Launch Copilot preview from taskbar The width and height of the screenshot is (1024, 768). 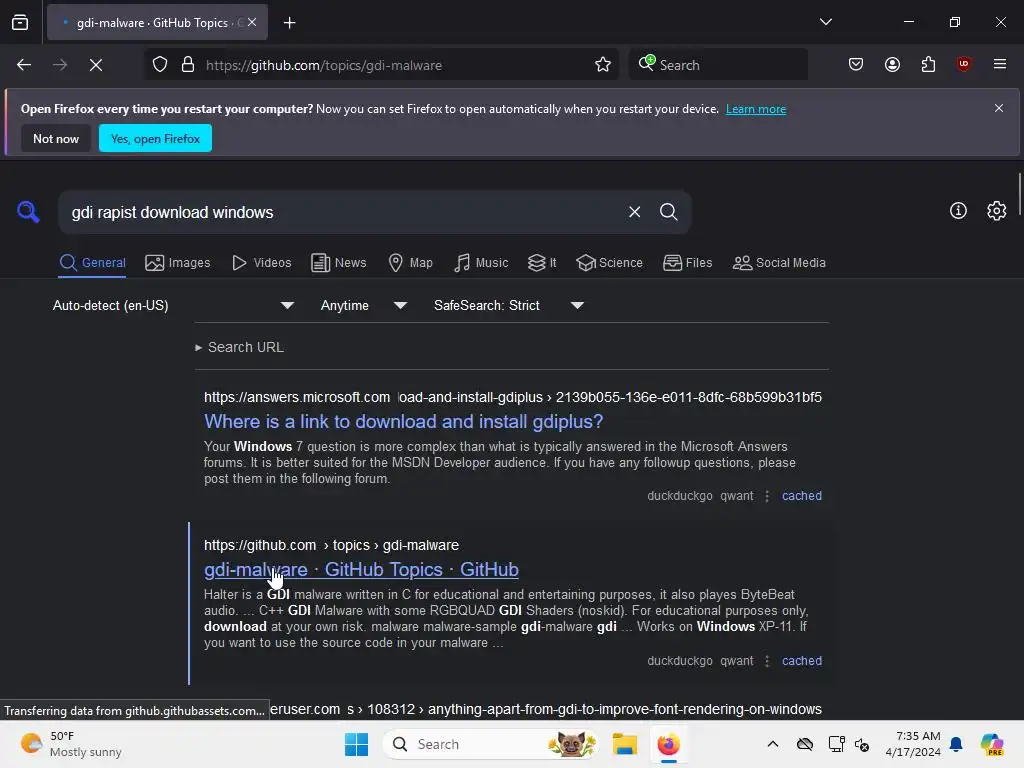point(992,744)
